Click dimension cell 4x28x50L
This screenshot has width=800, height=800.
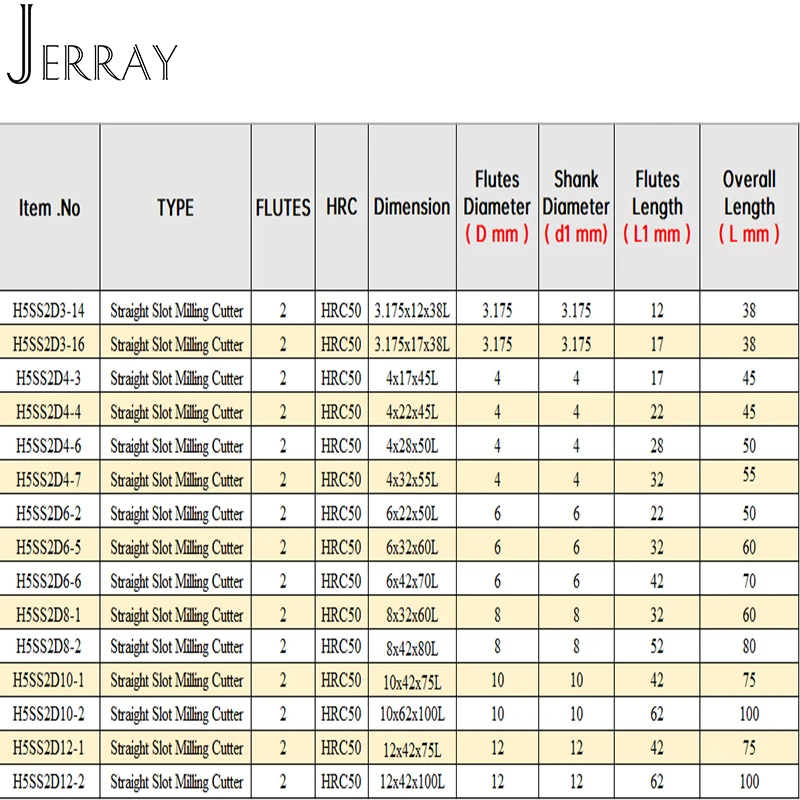[x=412, y=446]
